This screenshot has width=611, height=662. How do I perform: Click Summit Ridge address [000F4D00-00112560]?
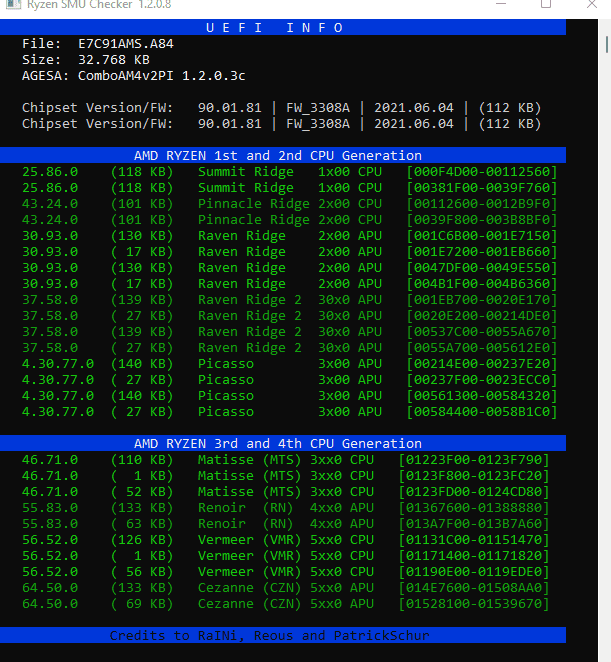pos(482,171)
